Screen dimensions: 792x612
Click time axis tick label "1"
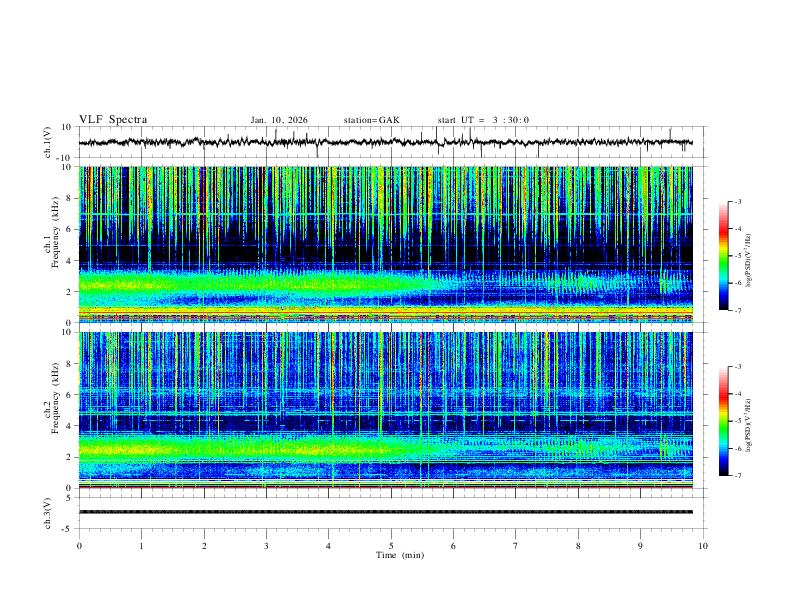[141, 546]
